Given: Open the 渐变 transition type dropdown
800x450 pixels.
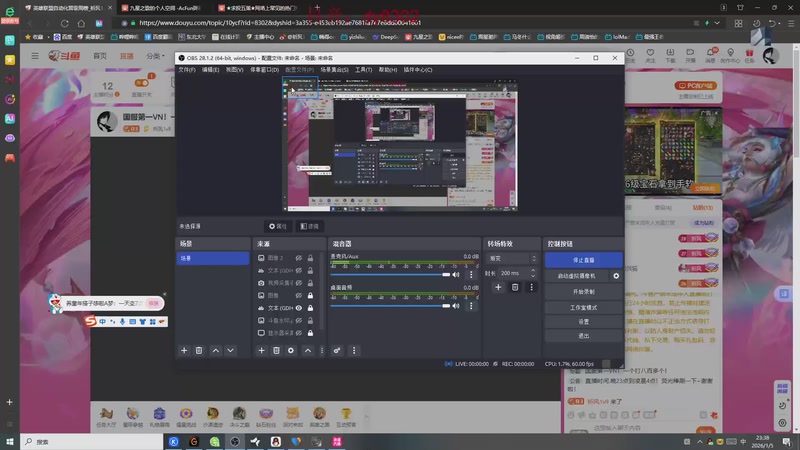Looking at the screenshot, I should click(x=512, y=258).
